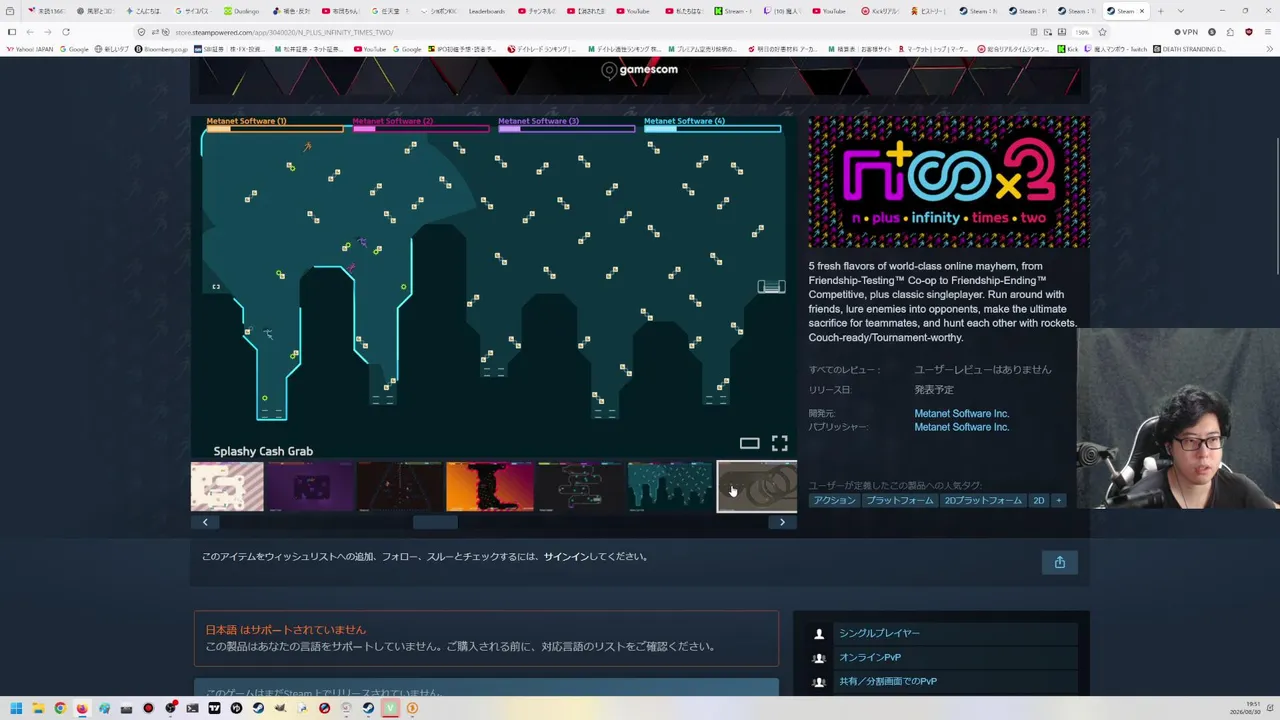Expand more tags with the plus button
Screen dimensions: 1280x720
pyautogui.click(x=1058, y=500)
